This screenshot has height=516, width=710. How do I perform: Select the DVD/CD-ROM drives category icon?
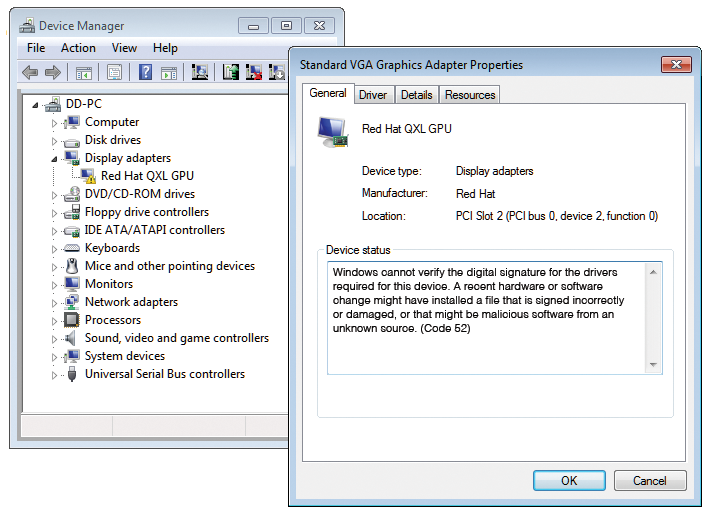point(72,194)
